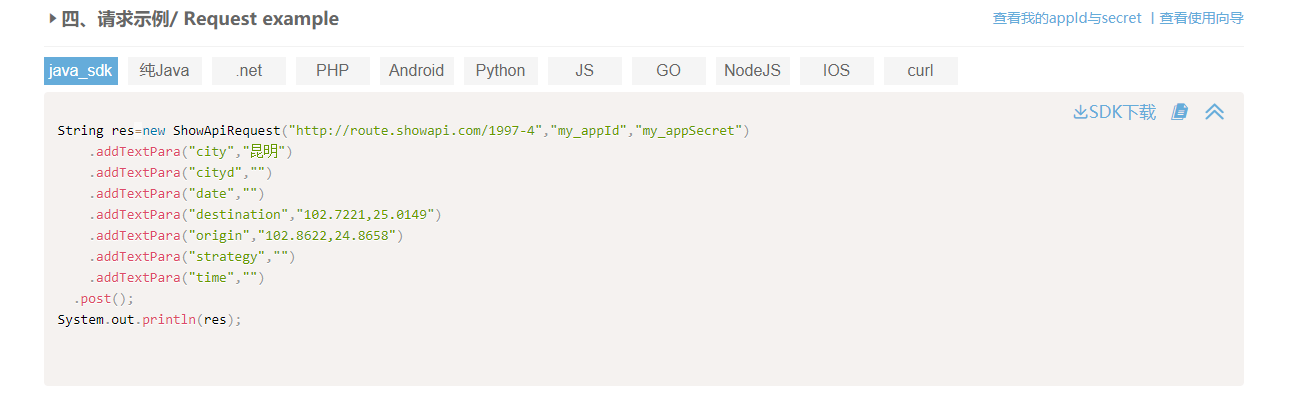Switch to the 纯Java tab
This screenshot has height=401, width=1294.
[165, 70]
